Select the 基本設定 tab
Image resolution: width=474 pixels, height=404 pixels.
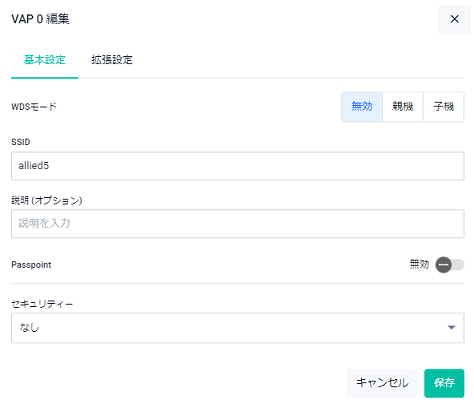45,60
